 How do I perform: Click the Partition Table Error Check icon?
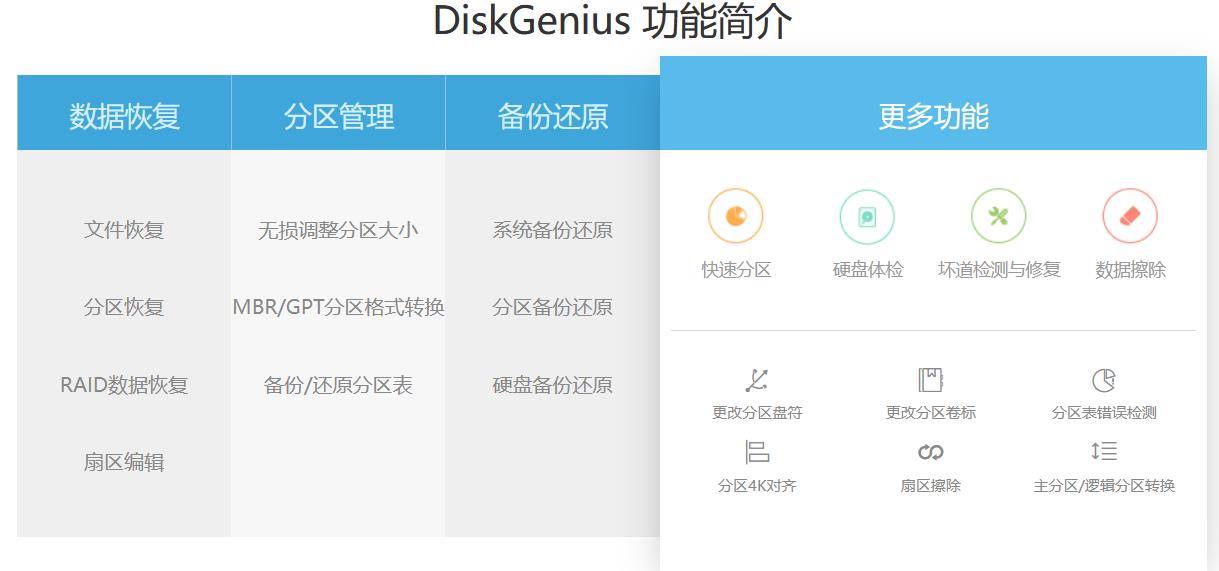pyautogui.click(x=1104, y=380)
